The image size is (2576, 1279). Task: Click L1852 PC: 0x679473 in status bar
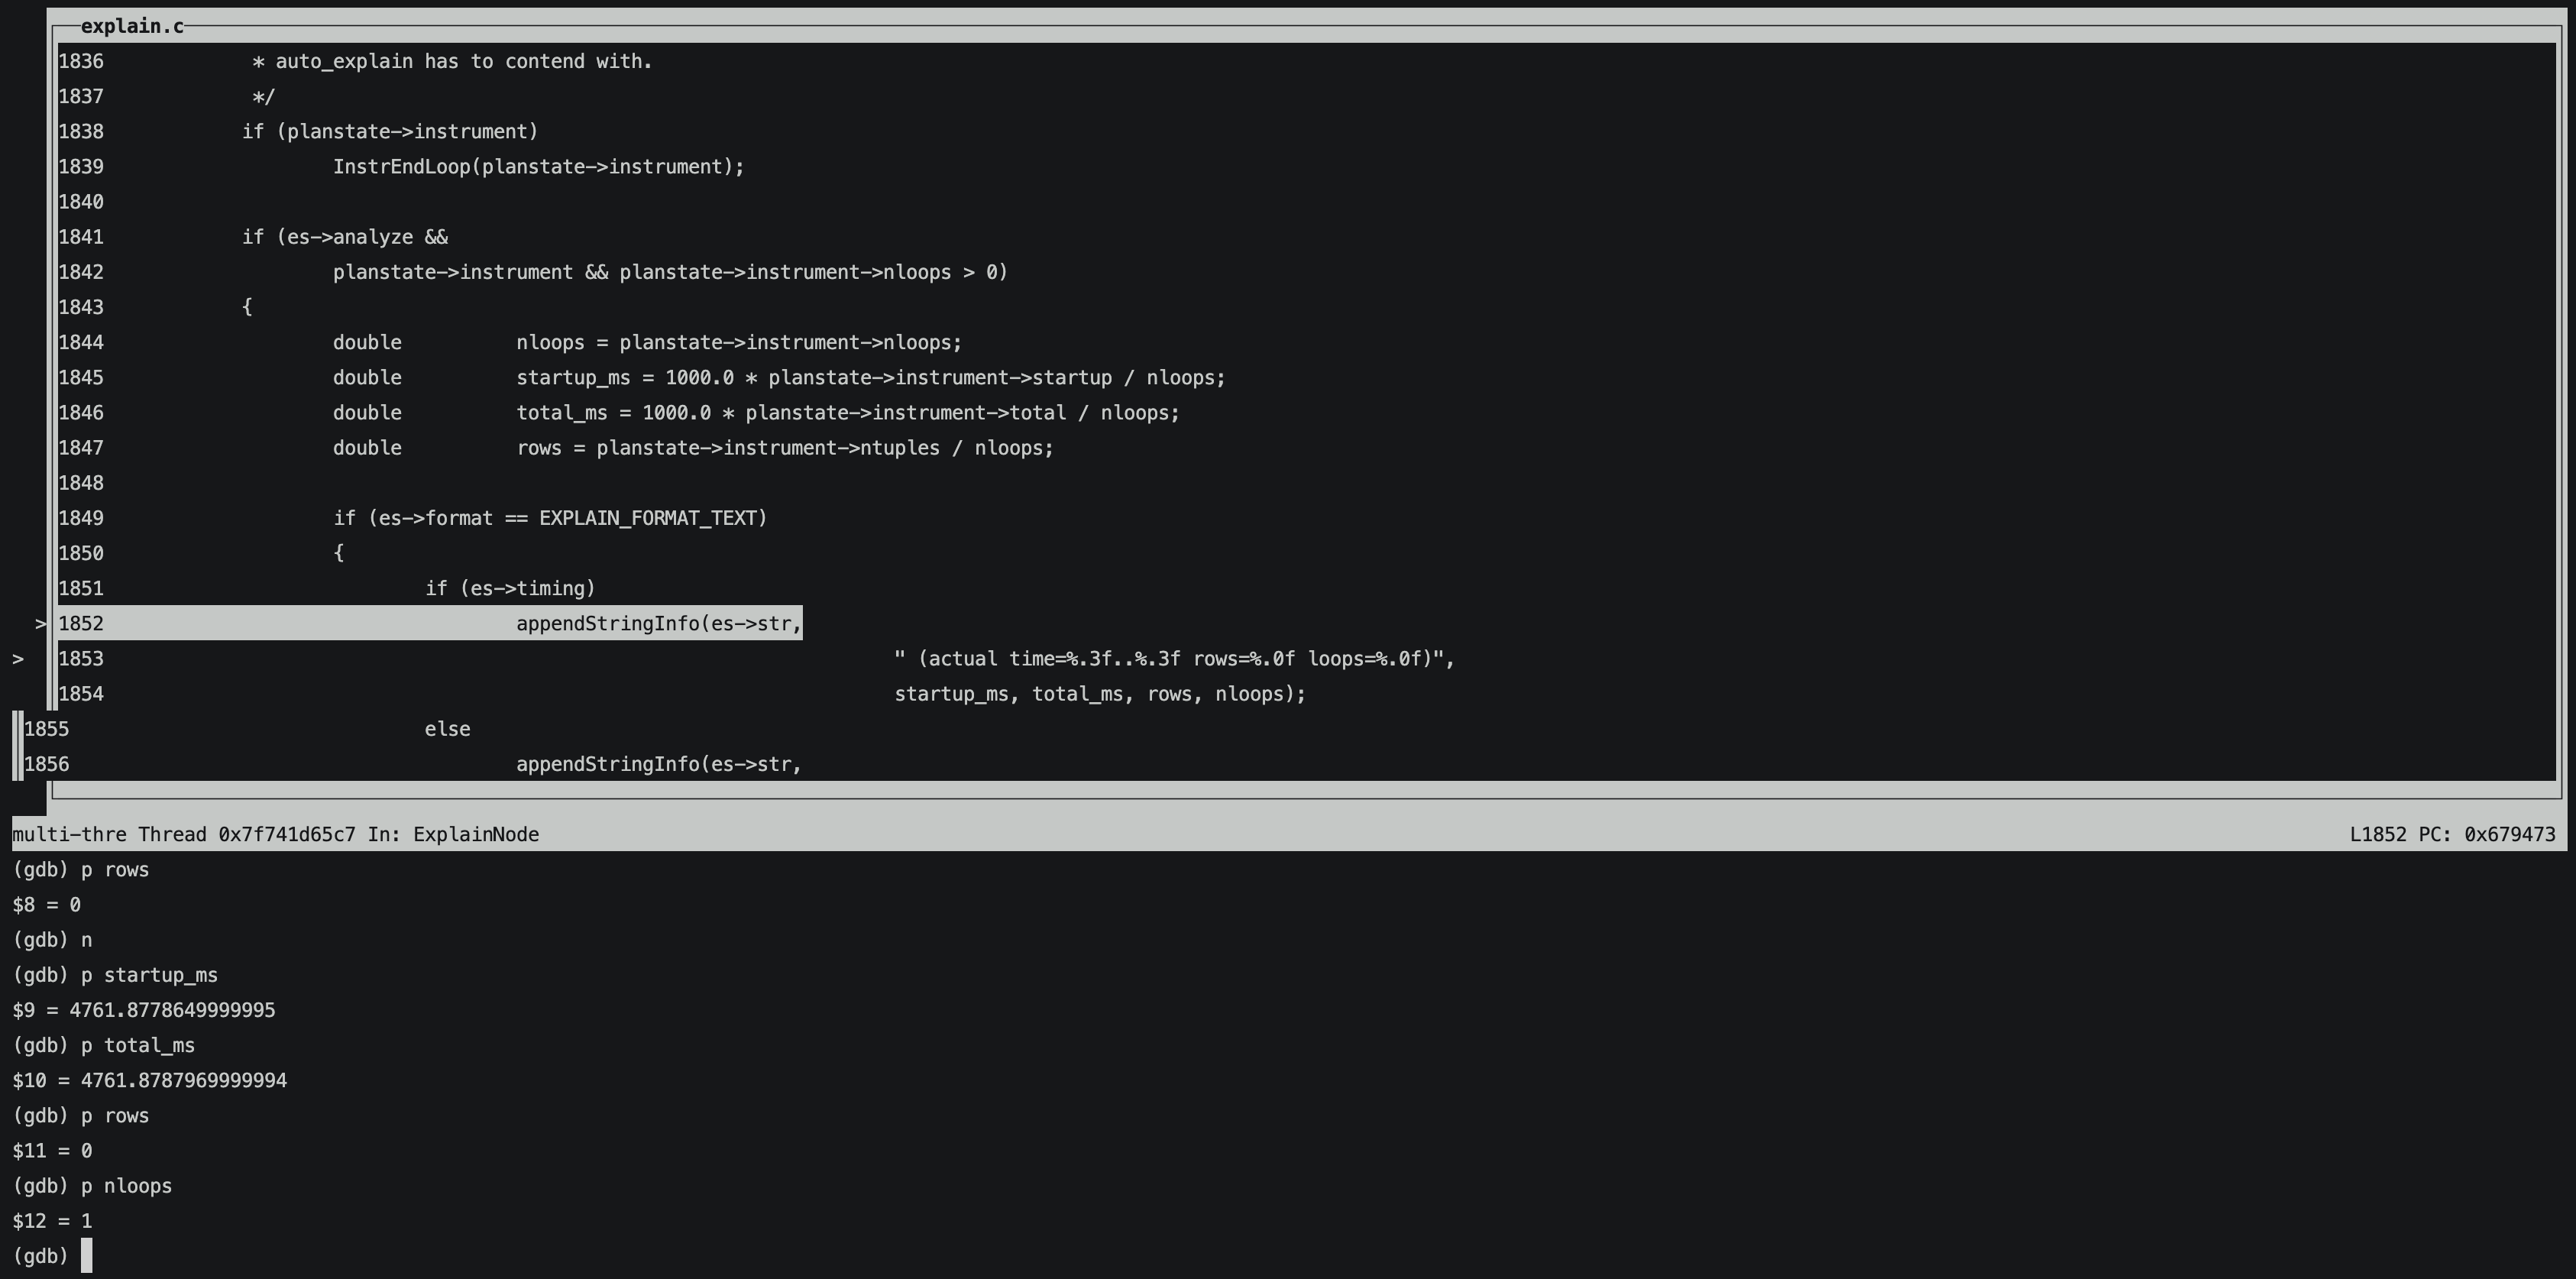click(2452, 834)
